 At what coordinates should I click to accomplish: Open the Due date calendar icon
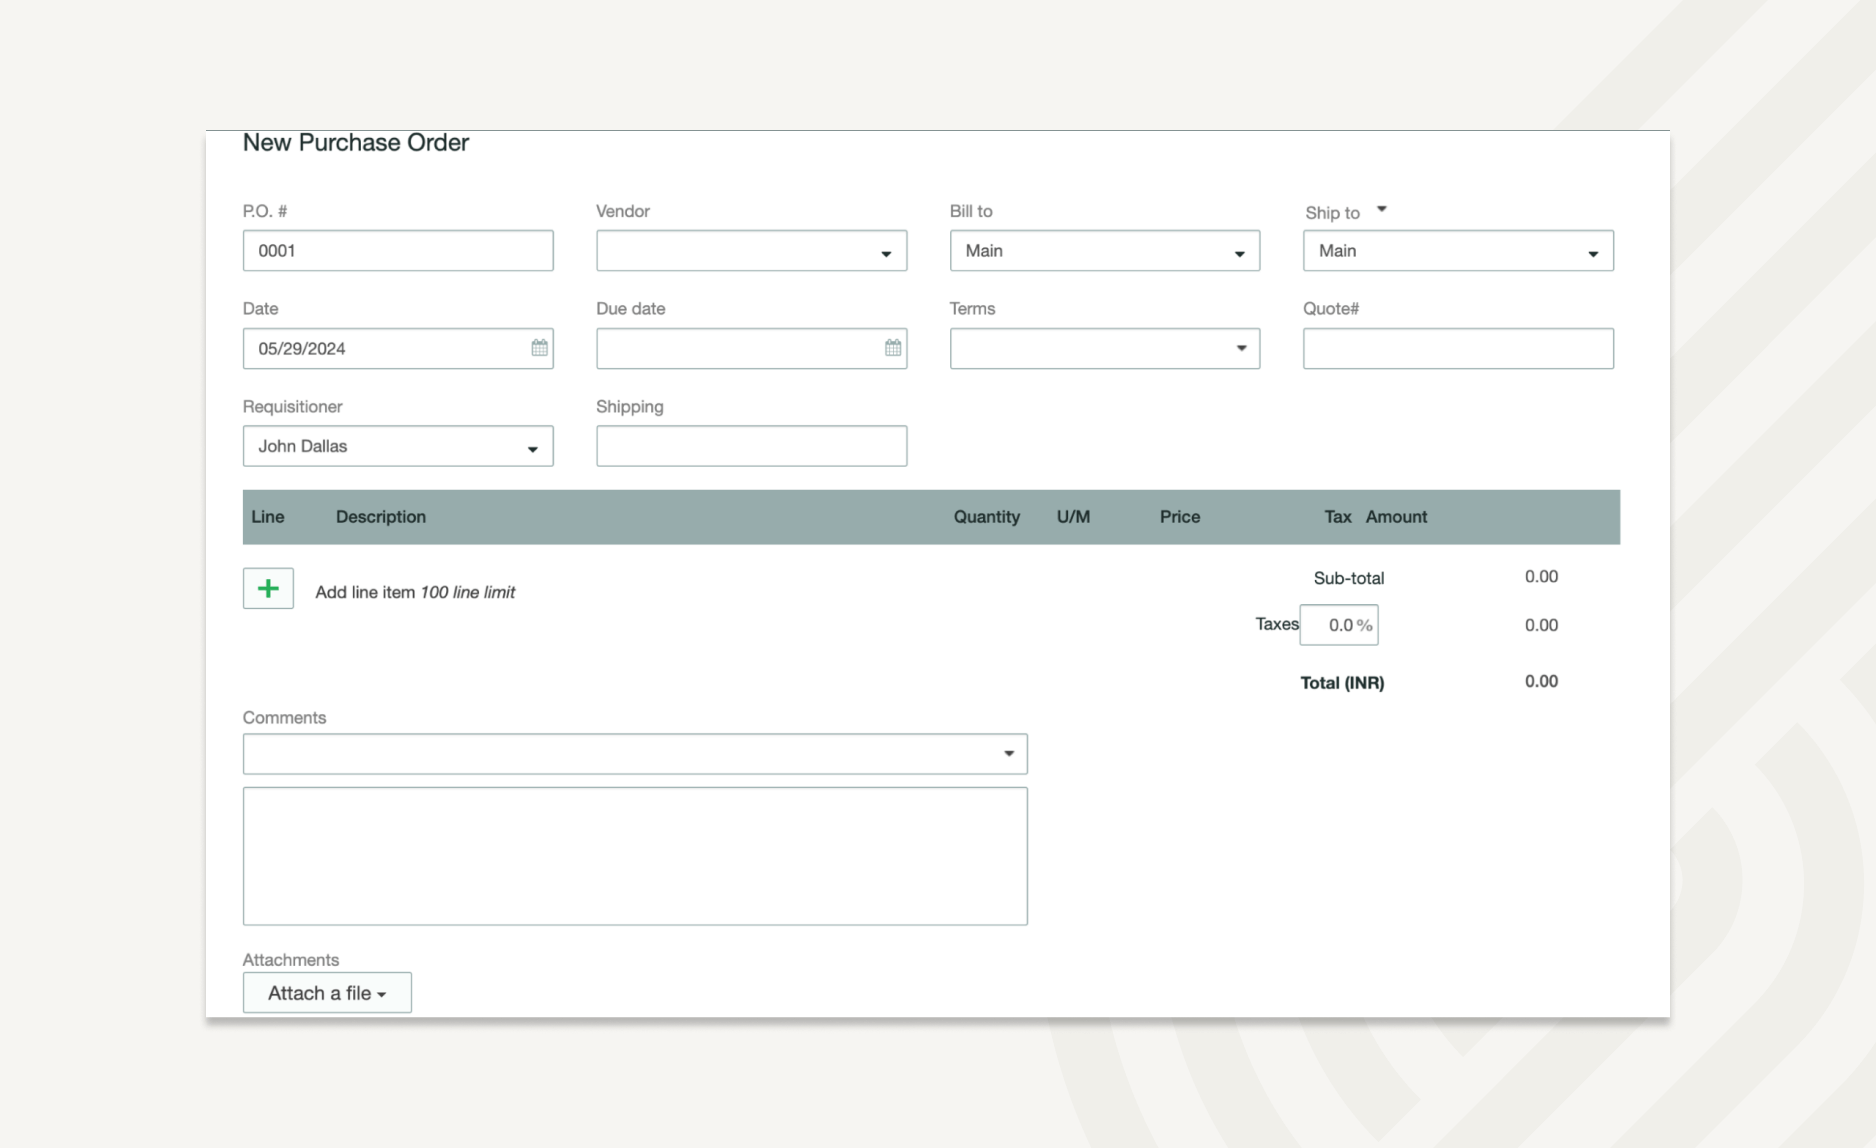point(893,348)
